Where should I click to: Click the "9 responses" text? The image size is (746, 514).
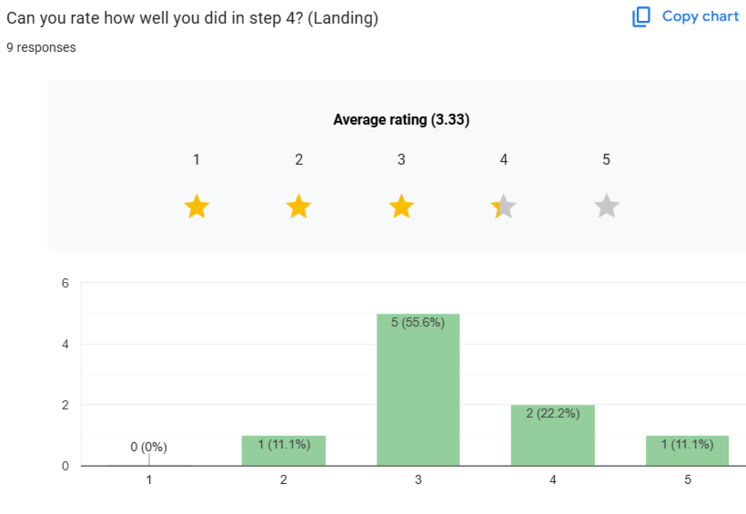[x=41, y=47]
